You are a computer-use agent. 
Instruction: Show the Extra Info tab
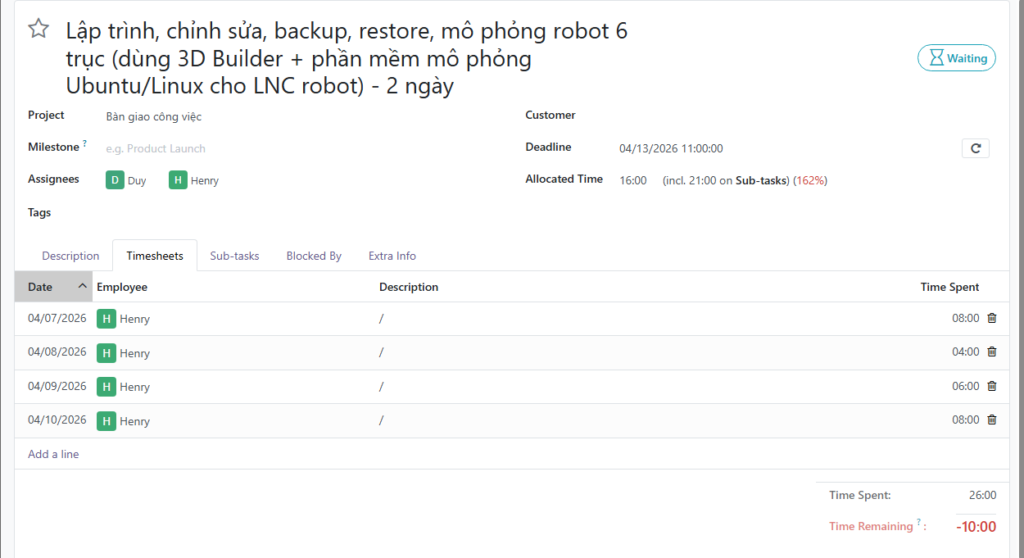[392, 256]
